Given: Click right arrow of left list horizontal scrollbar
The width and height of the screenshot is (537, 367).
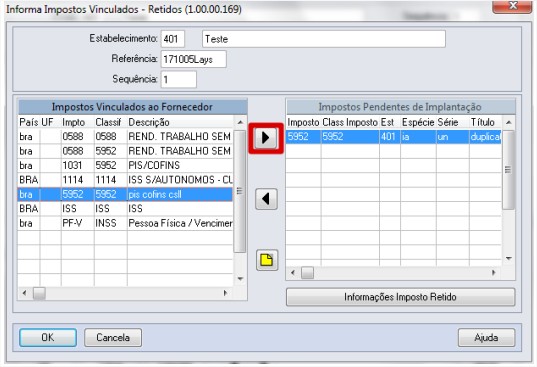Looking at the screenshot, I should [225, 293].
